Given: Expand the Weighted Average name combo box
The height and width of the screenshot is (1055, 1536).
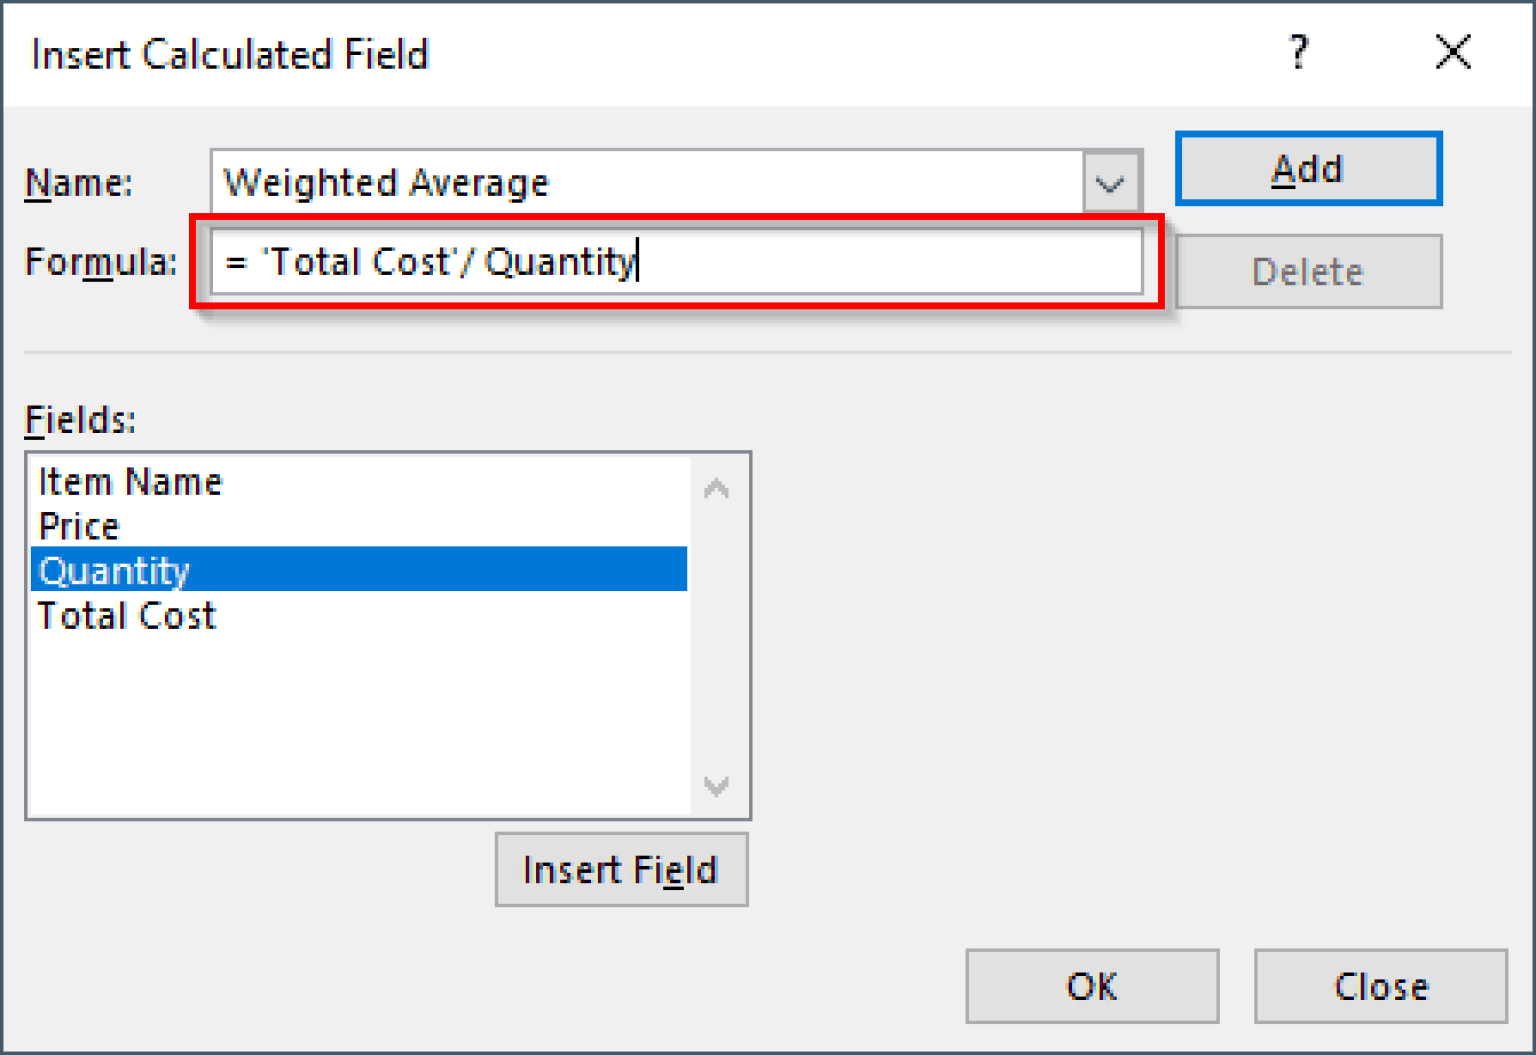Looking at the screenshot, I should click(1110, 182).
